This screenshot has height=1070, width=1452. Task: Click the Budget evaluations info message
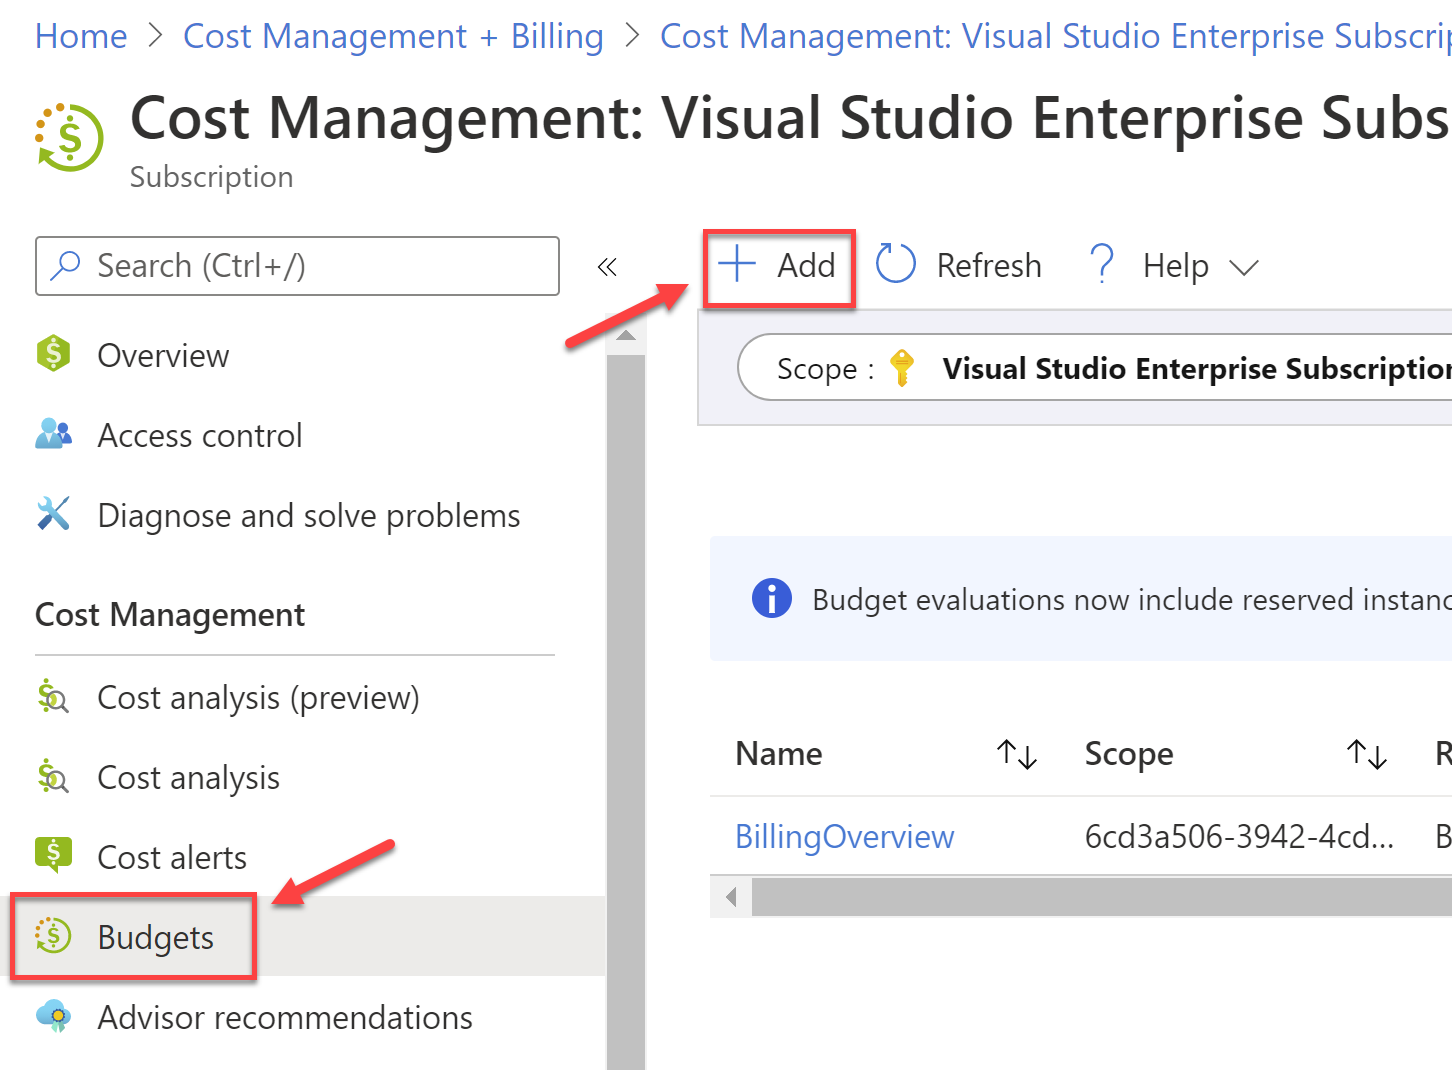1081,599
